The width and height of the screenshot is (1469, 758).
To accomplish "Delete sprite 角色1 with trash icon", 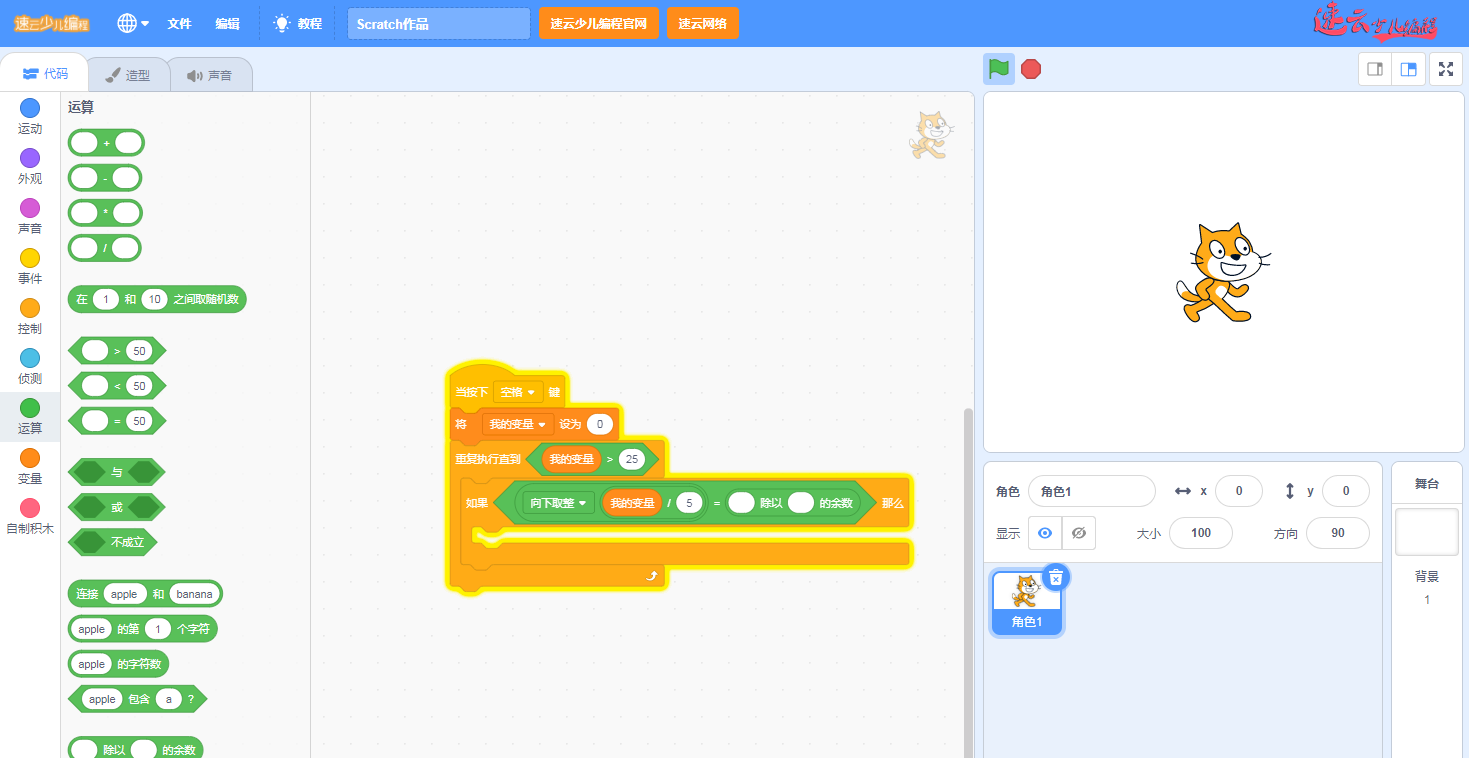I will 1056,577.
